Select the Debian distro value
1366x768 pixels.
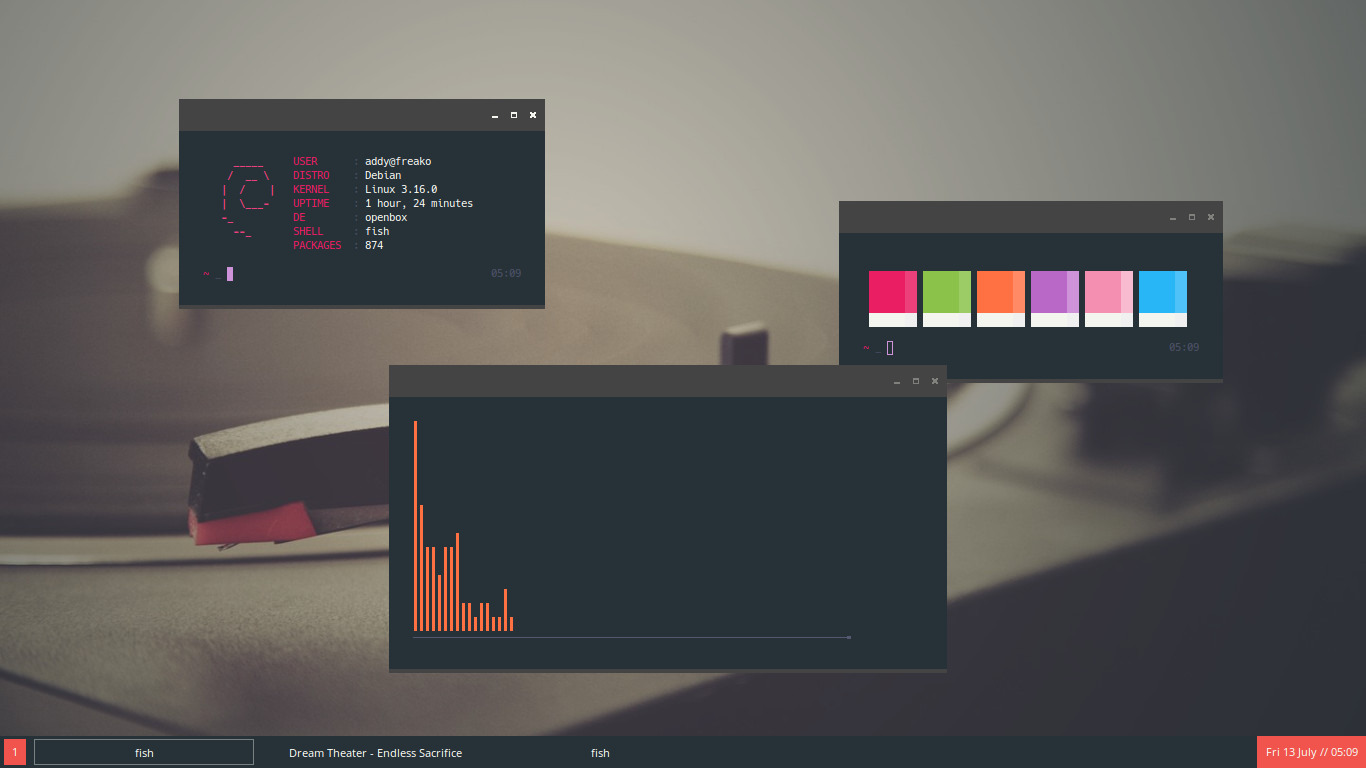click(x=383, y=175)
